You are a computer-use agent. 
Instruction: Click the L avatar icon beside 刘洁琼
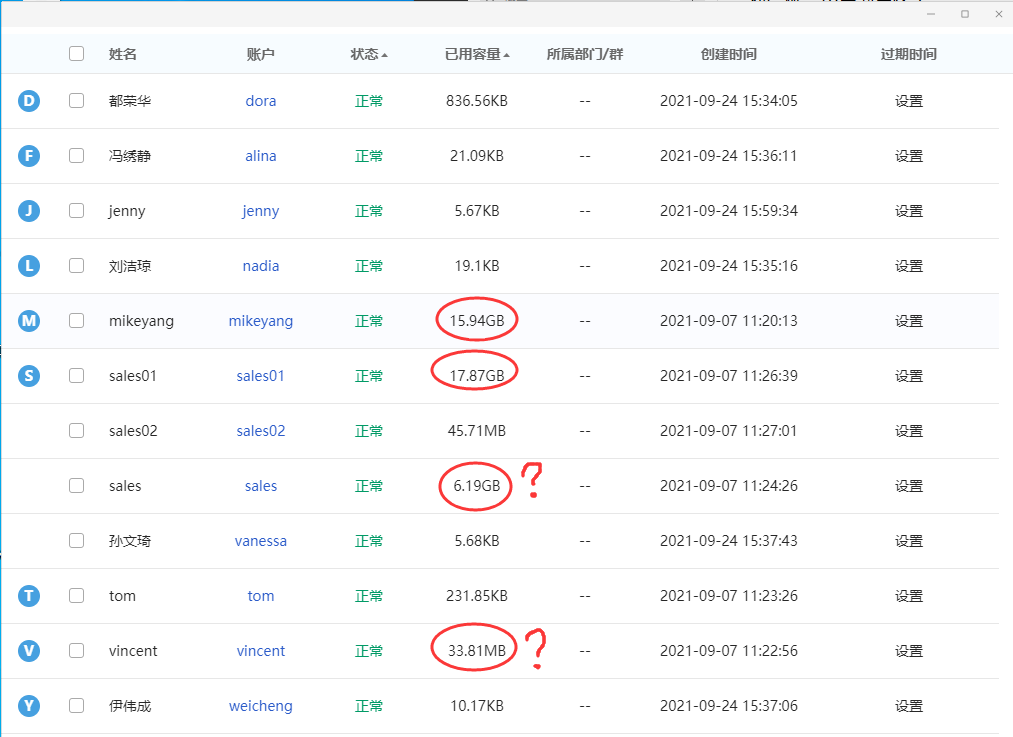(28, 266)
